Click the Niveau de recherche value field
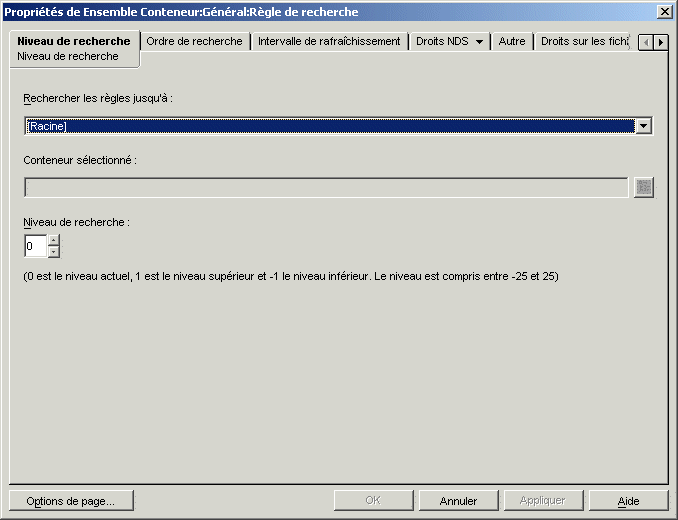This screenshot has width=678, height=520. tap(35, 246)
